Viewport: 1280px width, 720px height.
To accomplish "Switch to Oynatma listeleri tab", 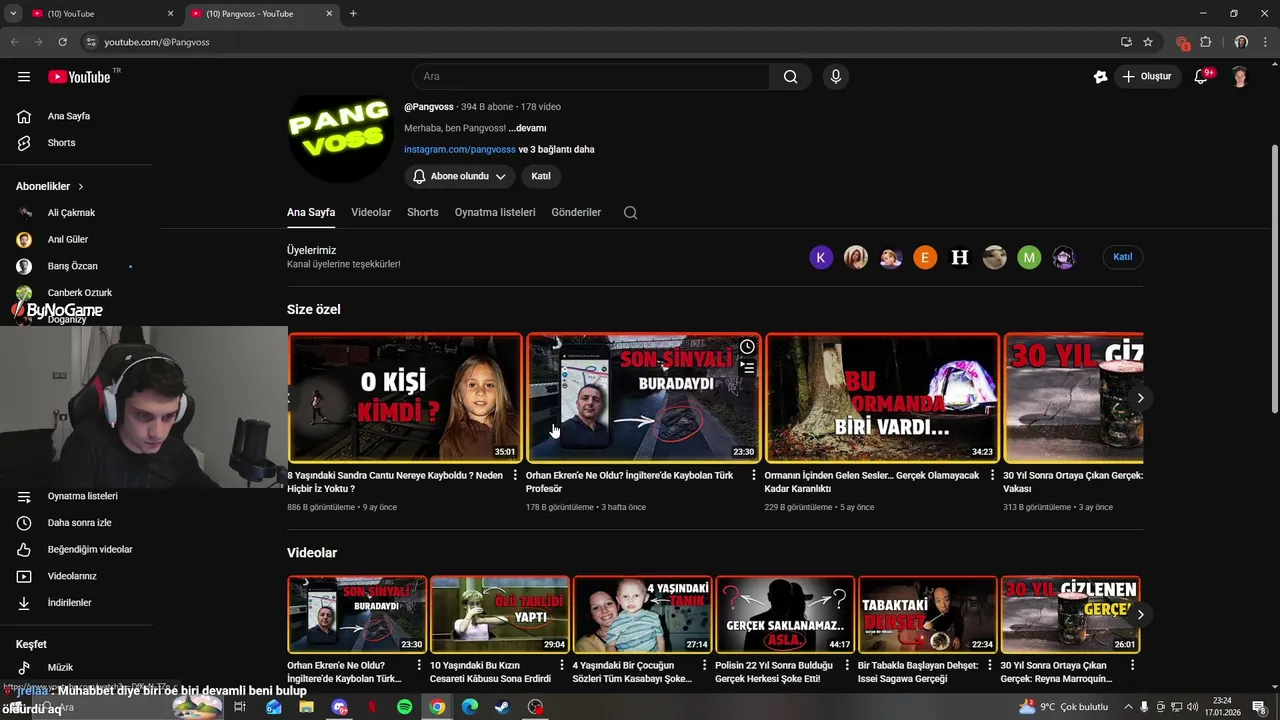I will pos(495,212).
